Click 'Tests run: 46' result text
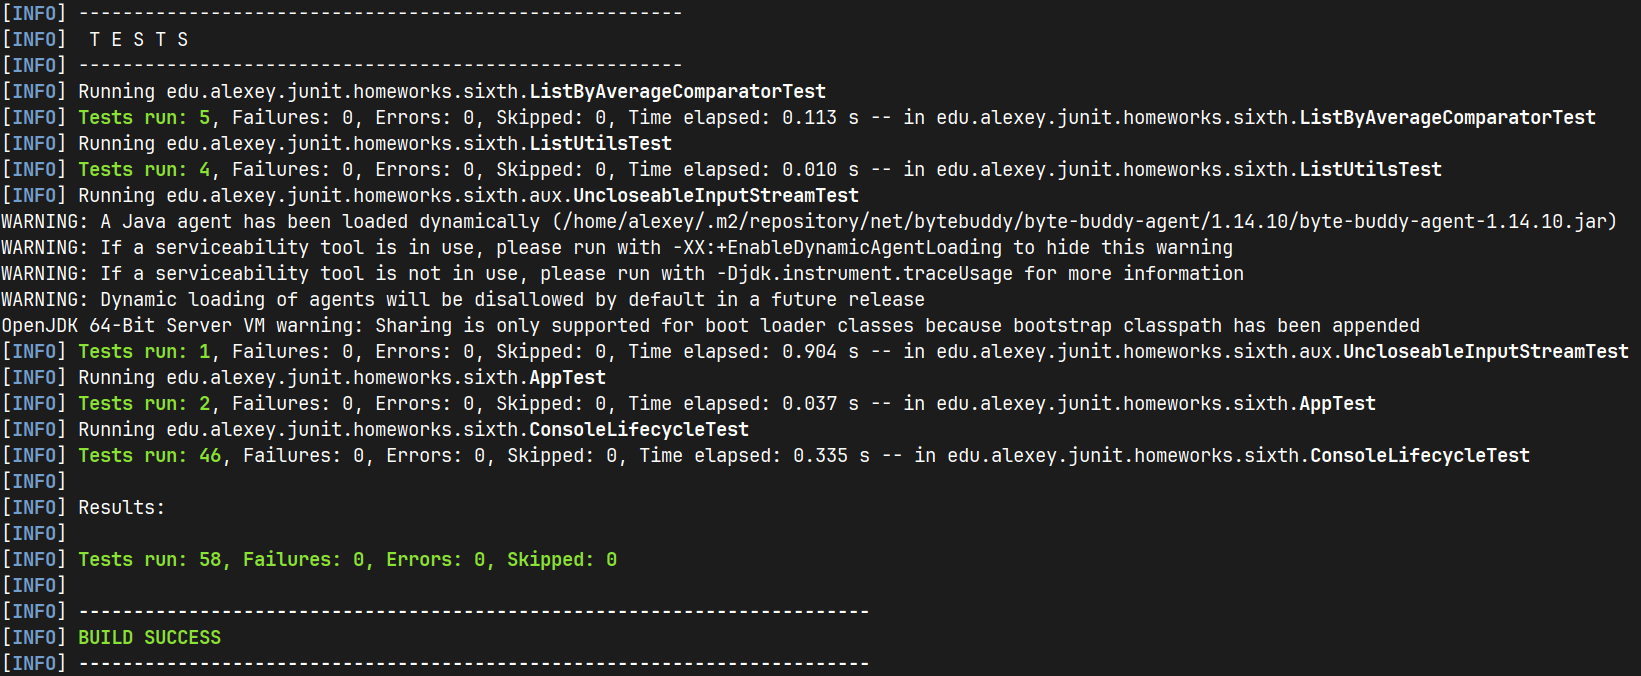 [x=150, y=456]
